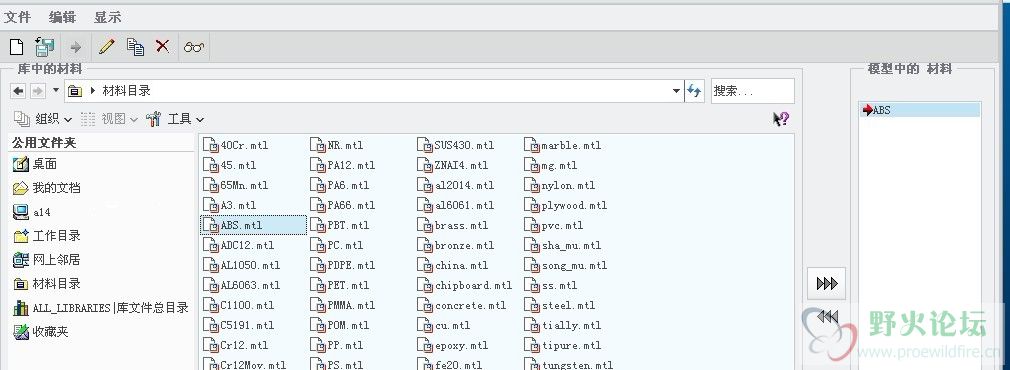Assign material with triple right-arrow button
The image size is (1010, 370).
(x=826, y=284)
